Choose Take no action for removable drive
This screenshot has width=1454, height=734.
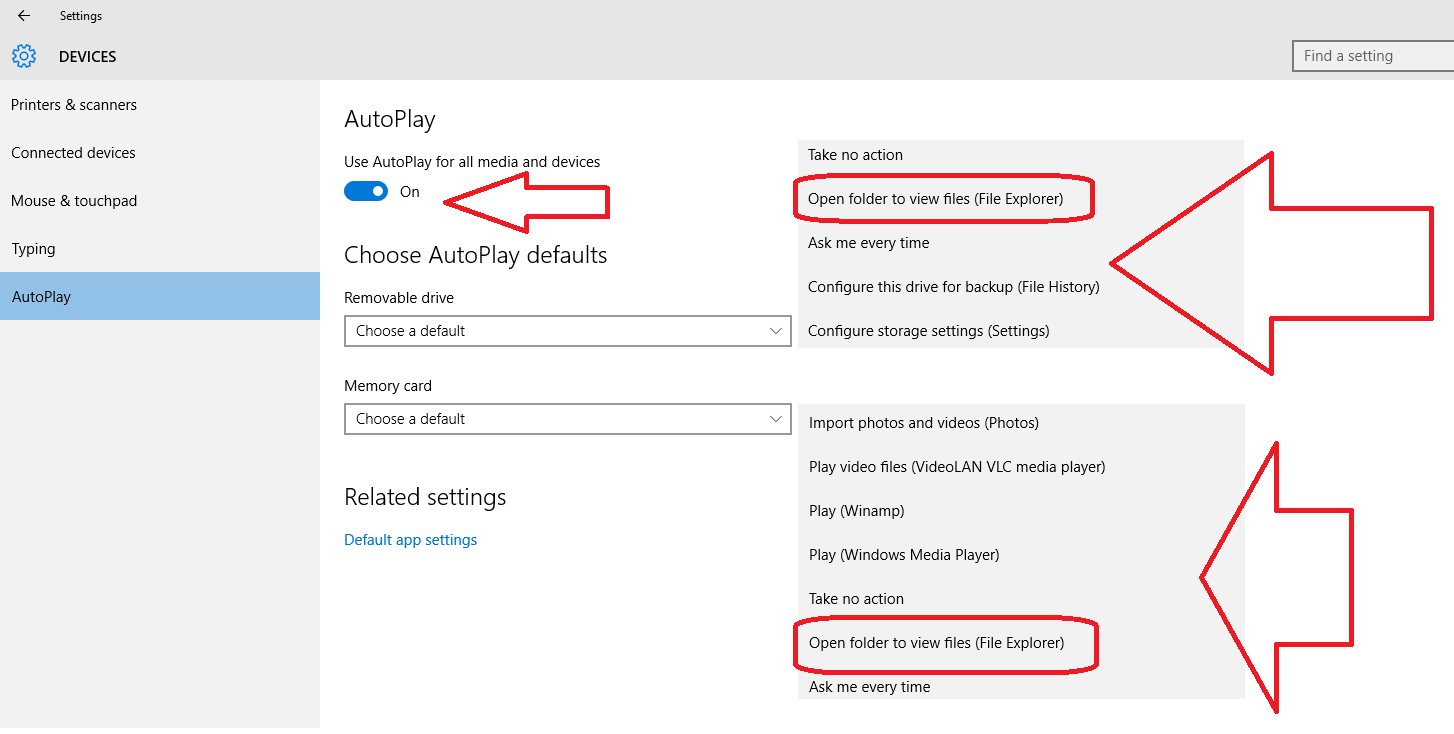(855, 154)
